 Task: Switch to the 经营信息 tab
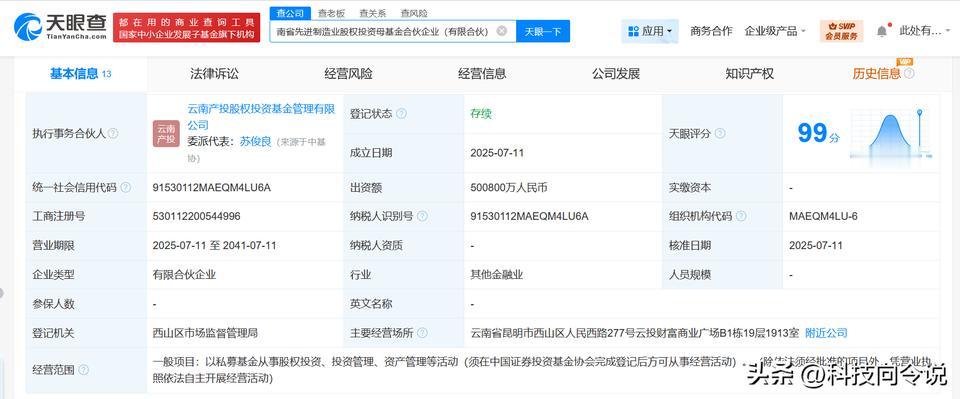point(482,74)
